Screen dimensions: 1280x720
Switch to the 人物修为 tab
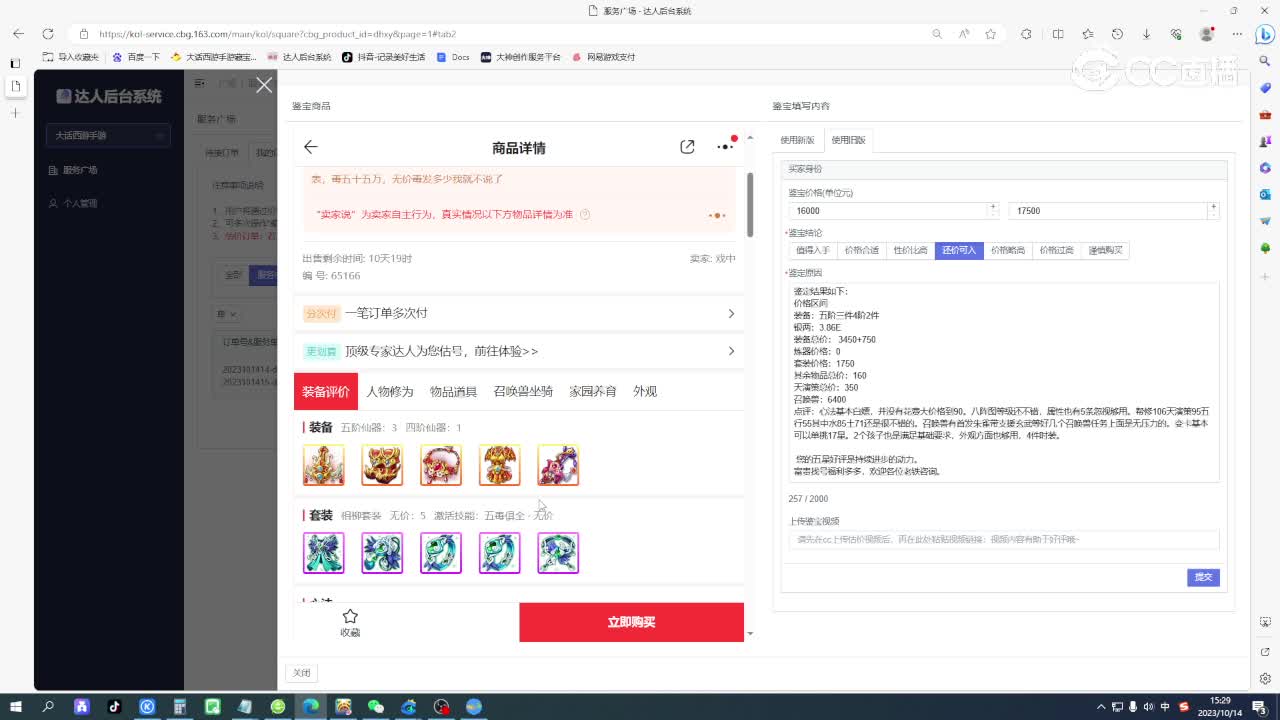coord(390,391)
